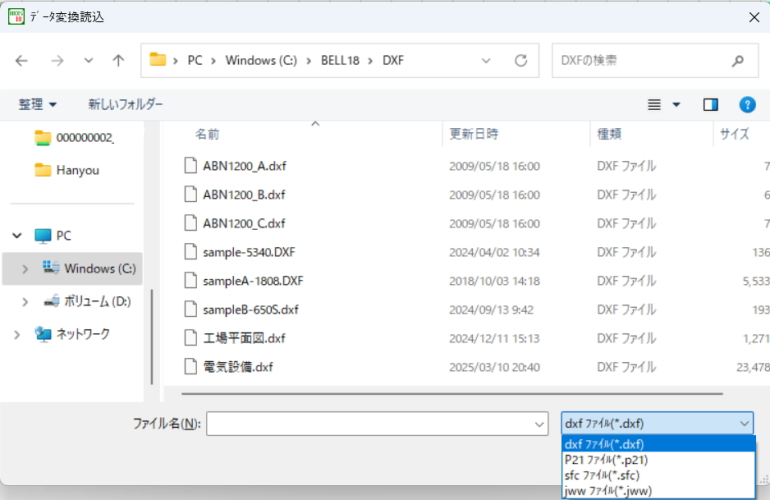Open the recent locations chevron
Viewport: 770px width, 500px height.
tap(89, 60)
